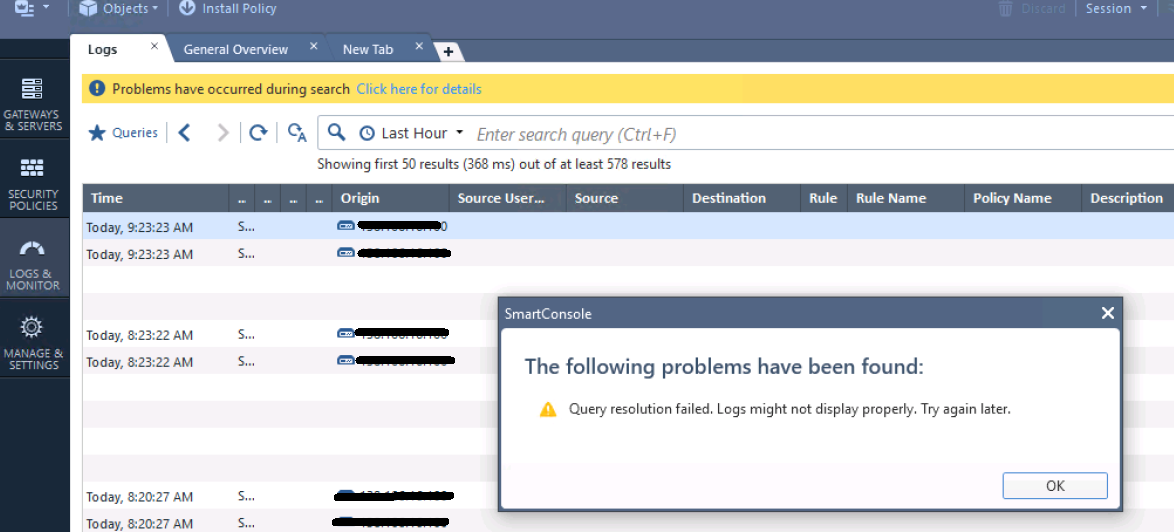Click gateway icon in first 9:23:23 row
Viewport: 1174px width, 532px height.
pos(345,225)
